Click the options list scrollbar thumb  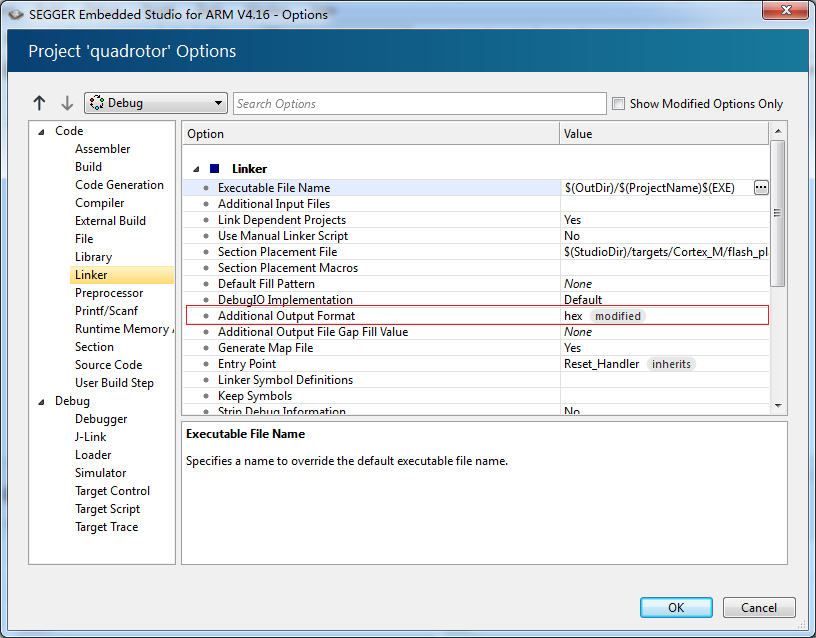coord(777,213)
